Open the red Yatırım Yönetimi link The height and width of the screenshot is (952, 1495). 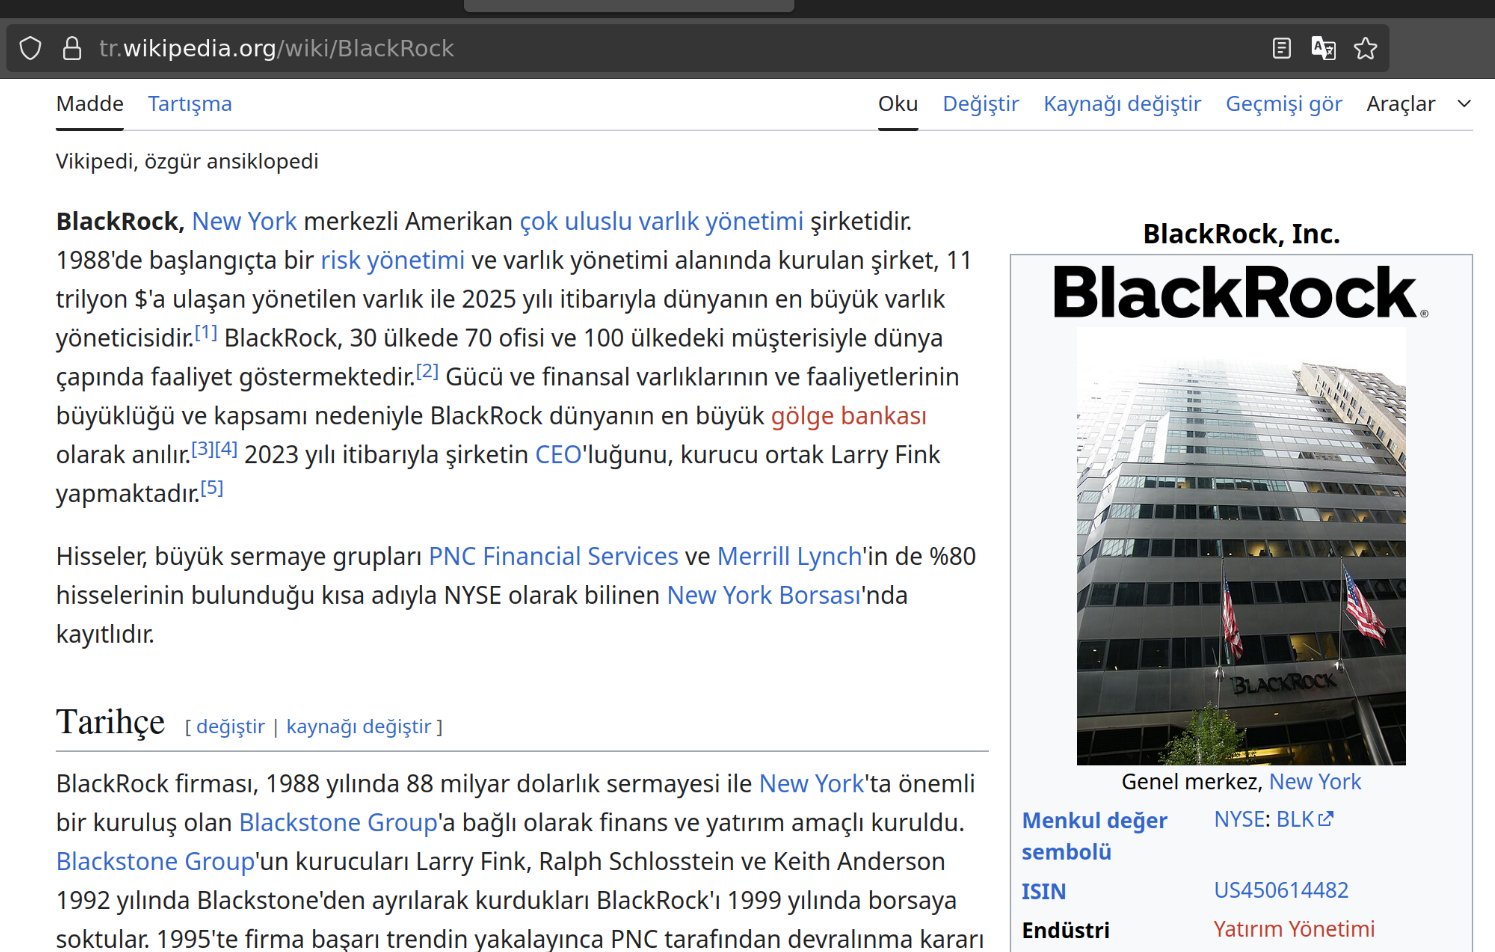(x=1294, y=930)
